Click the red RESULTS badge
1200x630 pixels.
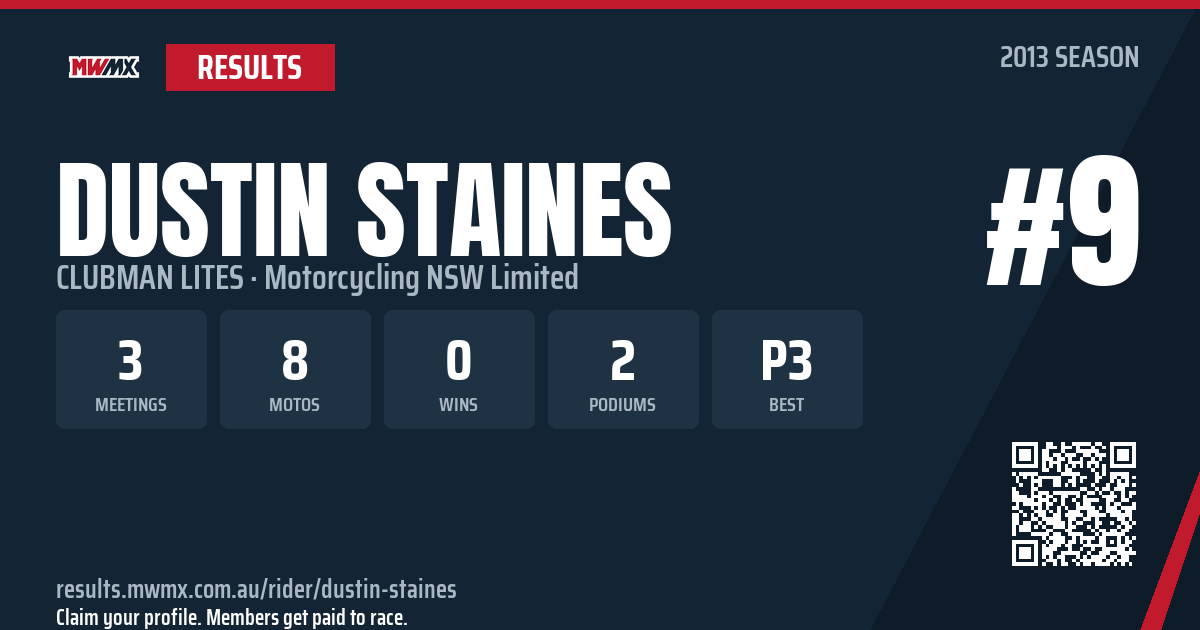250,67
